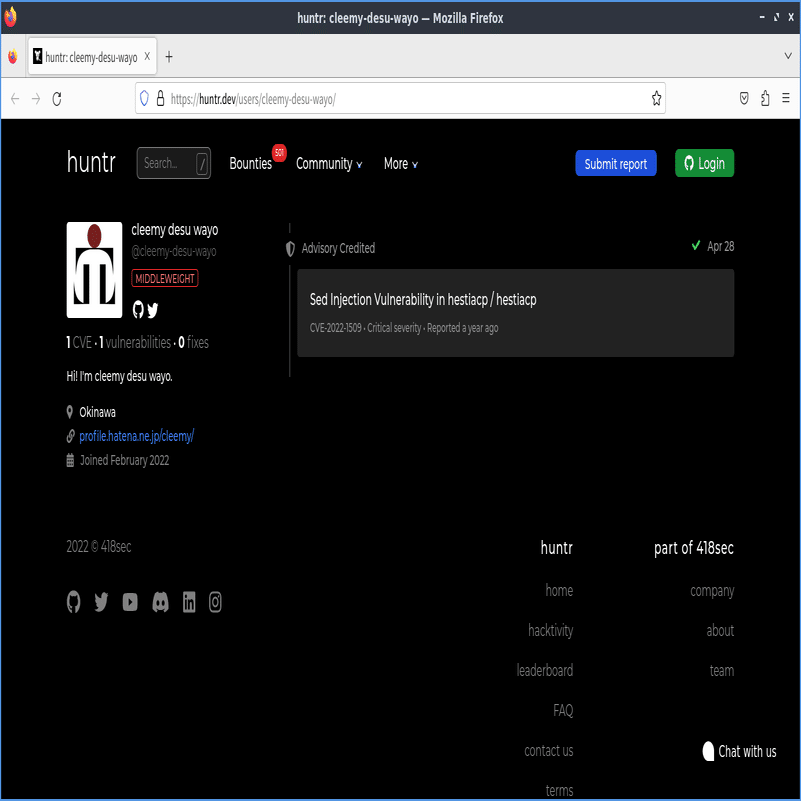Viewport: 801px width, 801px height.
Task: Go forward in browser history
Action: [36, 99]
